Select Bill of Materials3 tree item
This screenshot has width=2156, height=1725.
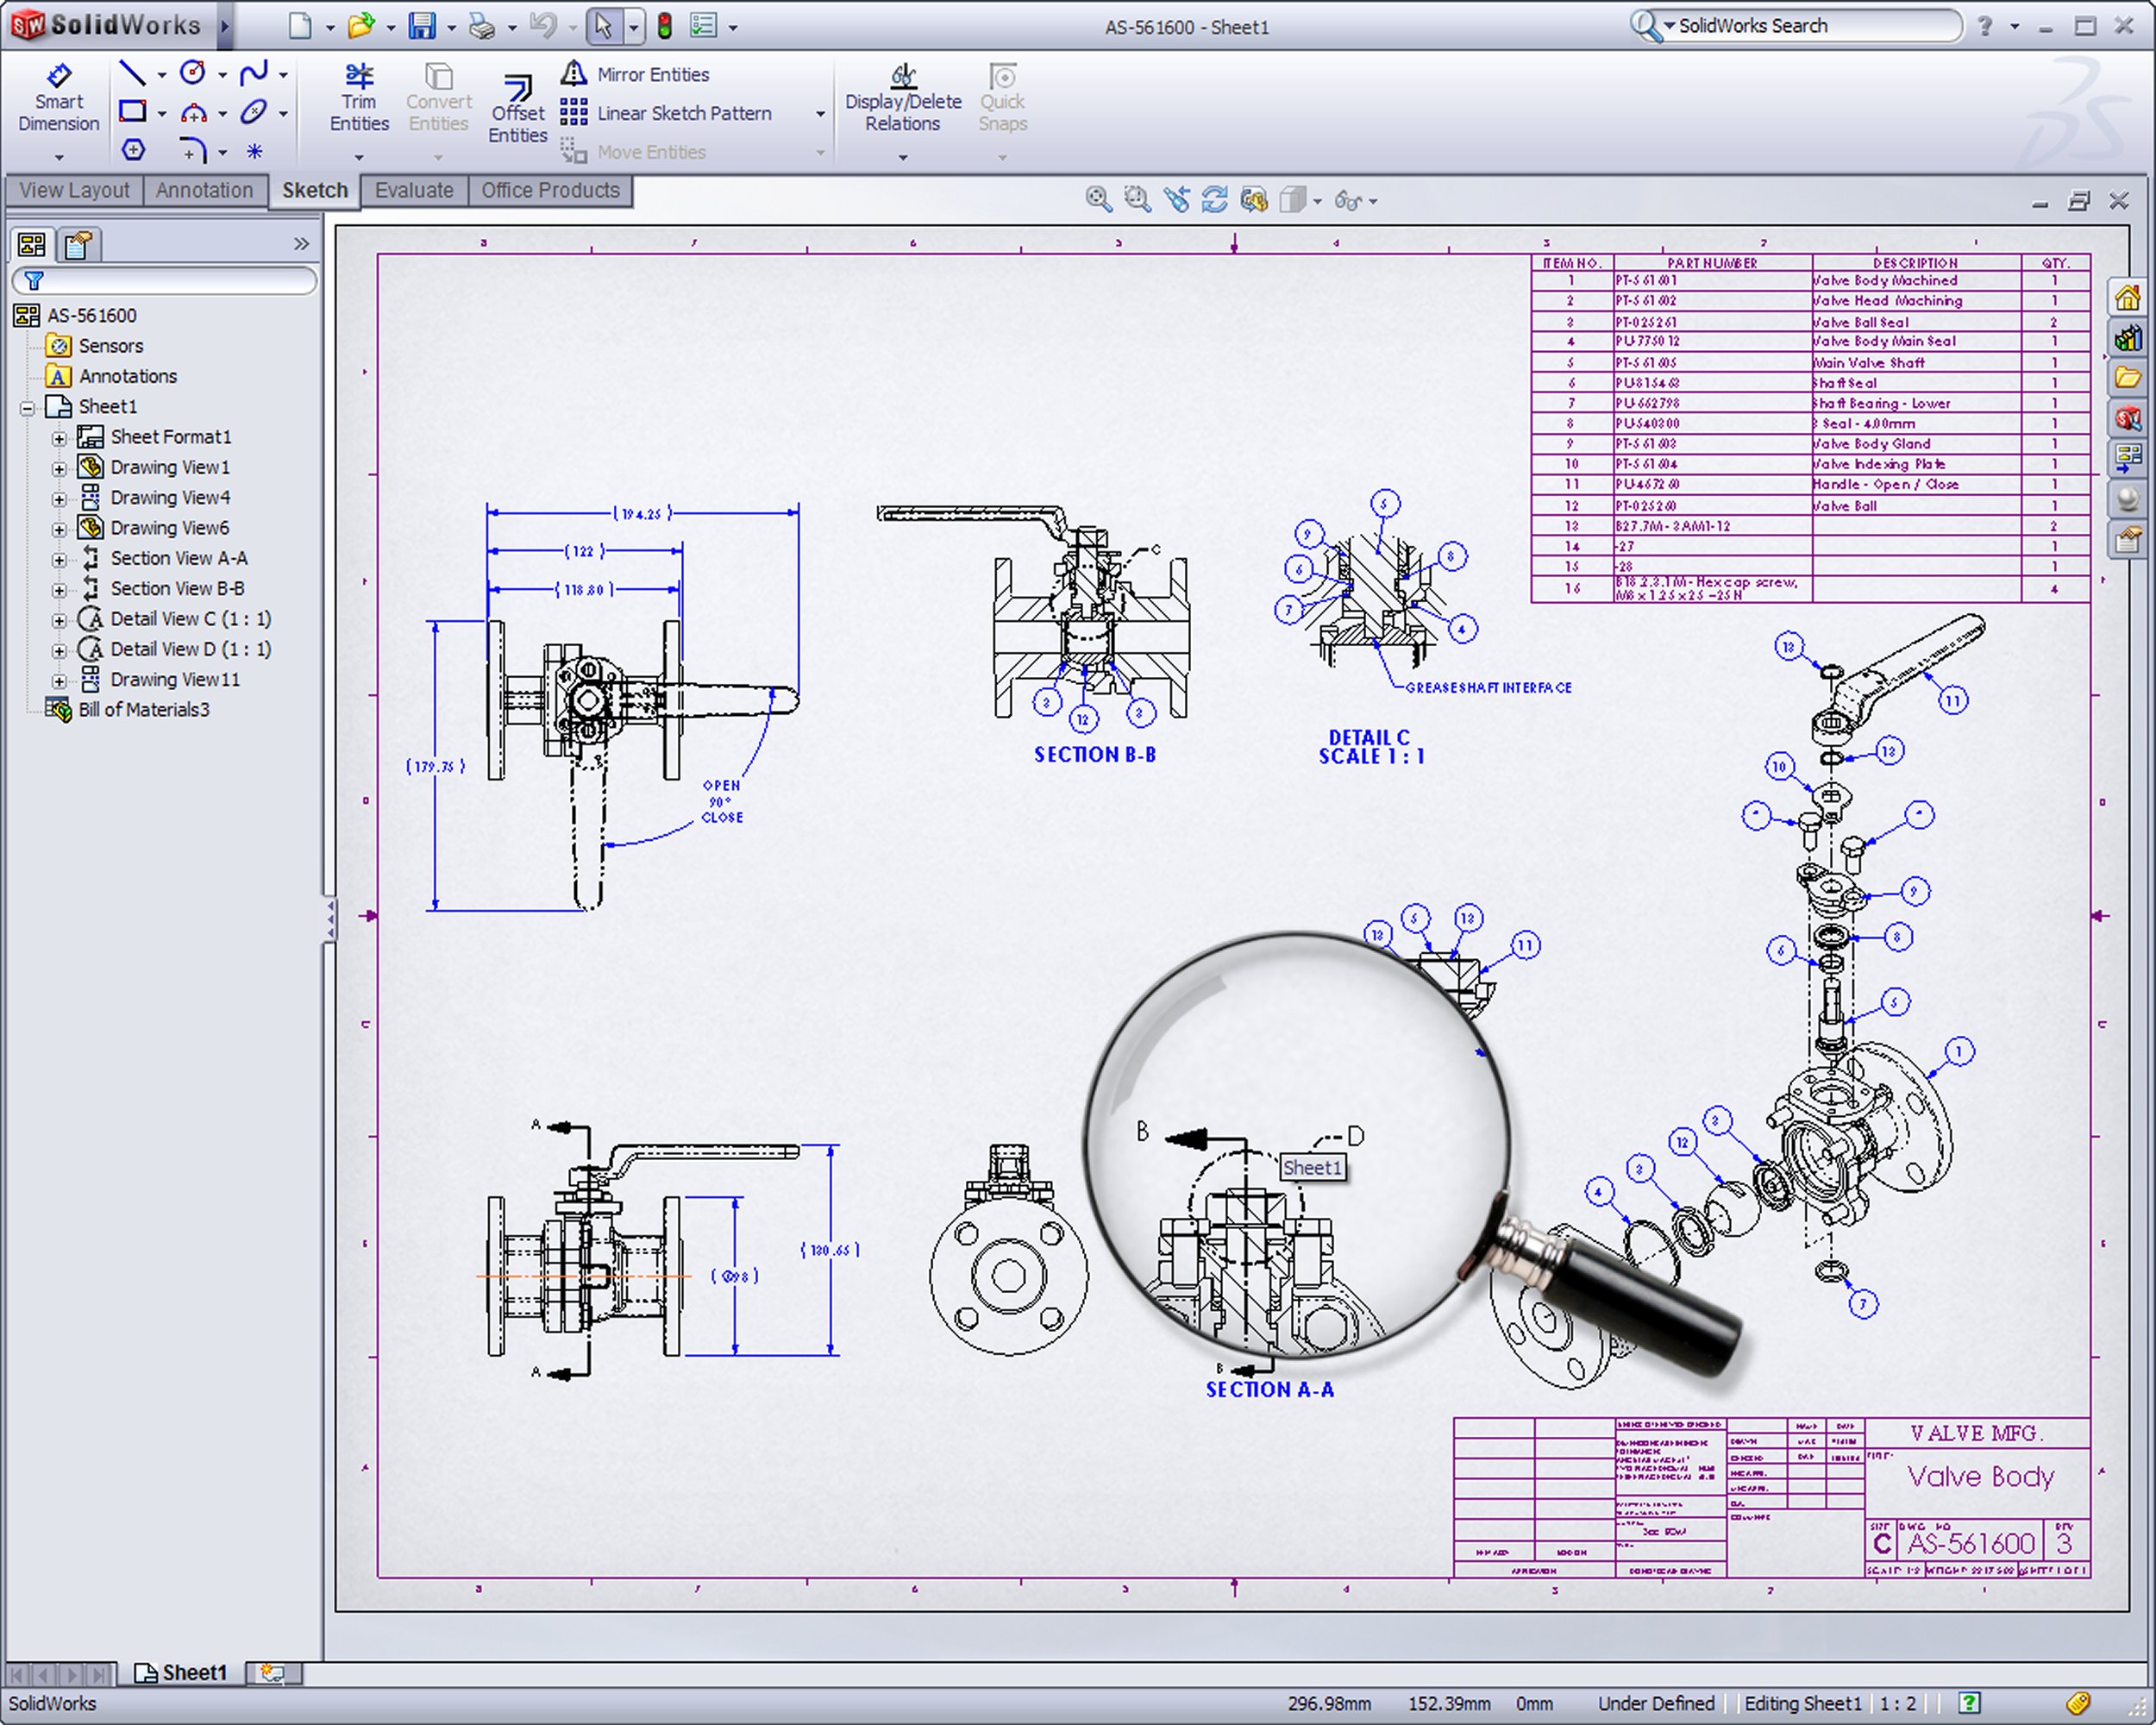pos(143,710)
